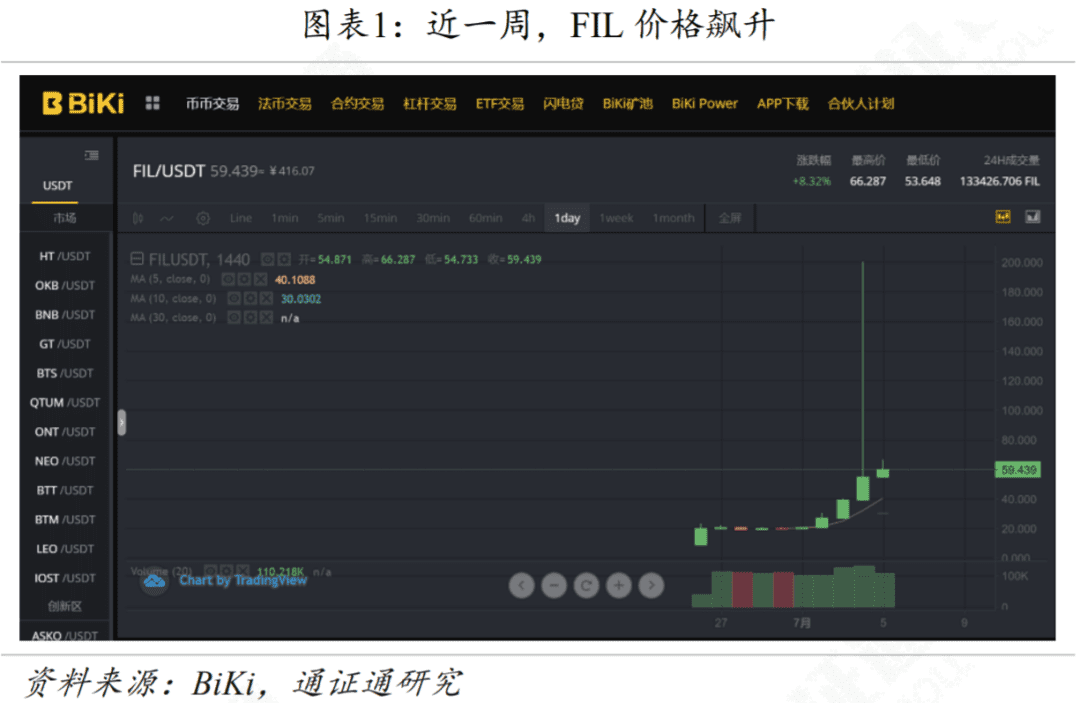The width and height of the screenshot is (1080, 703).
Task: Collapse the FILUSDT legend box
Action: pos(137,259)
